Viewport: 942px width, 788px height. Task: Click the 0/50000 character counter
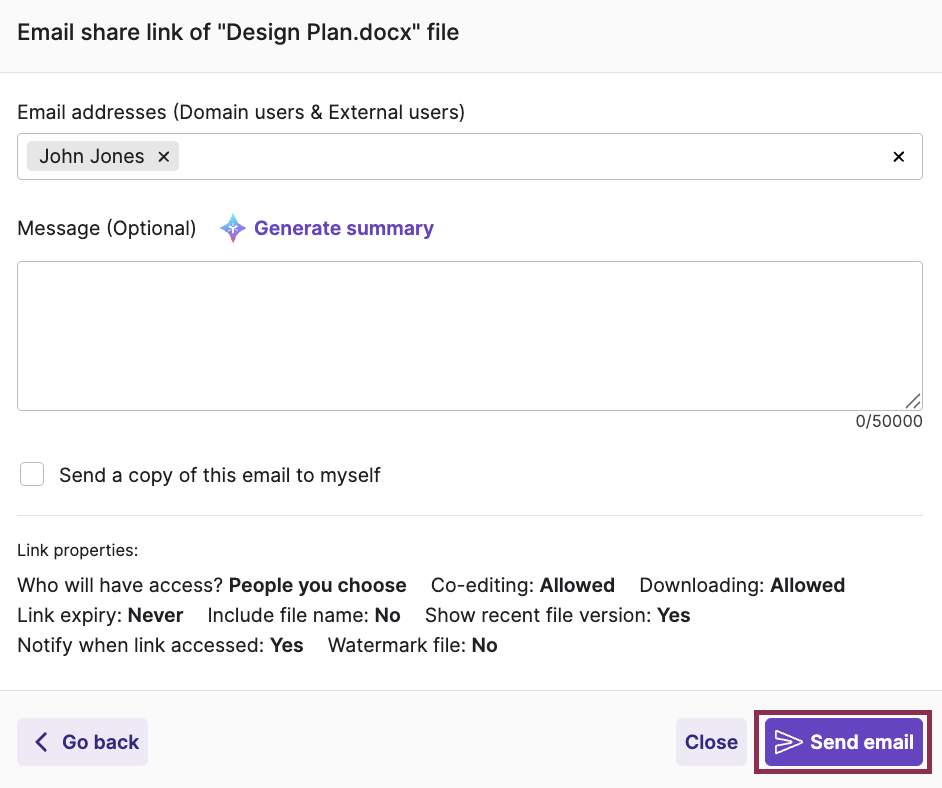[x=889, y=421]
